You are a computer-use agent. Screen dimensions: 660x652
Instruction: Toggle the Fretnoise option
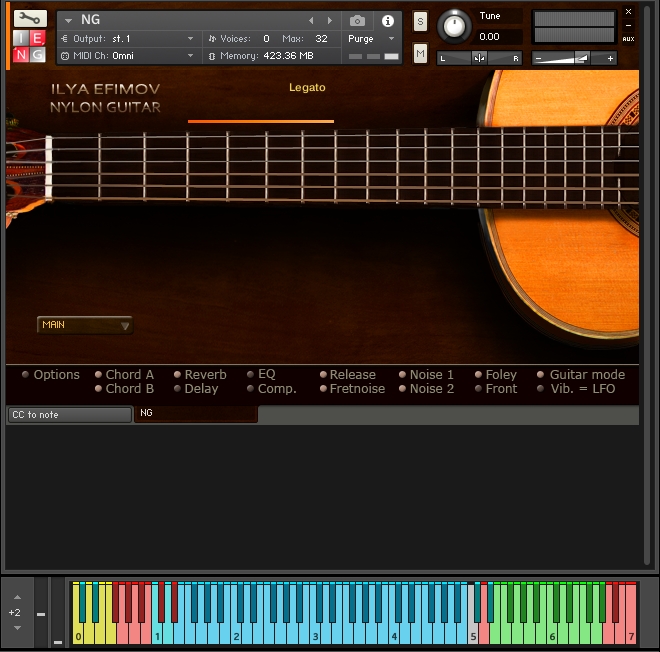pos(323,389)
